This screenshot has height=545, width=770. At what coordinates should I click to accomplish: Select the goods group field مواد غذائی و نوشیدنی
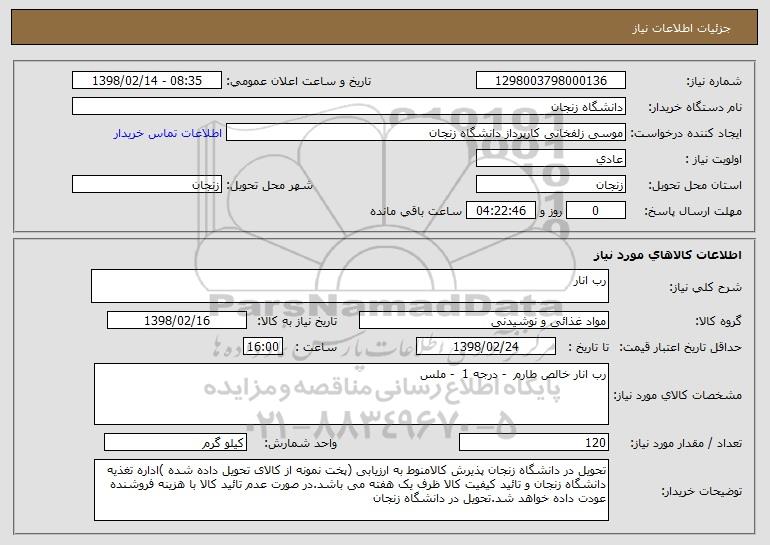pyautogui.click(x=484, y=321)
